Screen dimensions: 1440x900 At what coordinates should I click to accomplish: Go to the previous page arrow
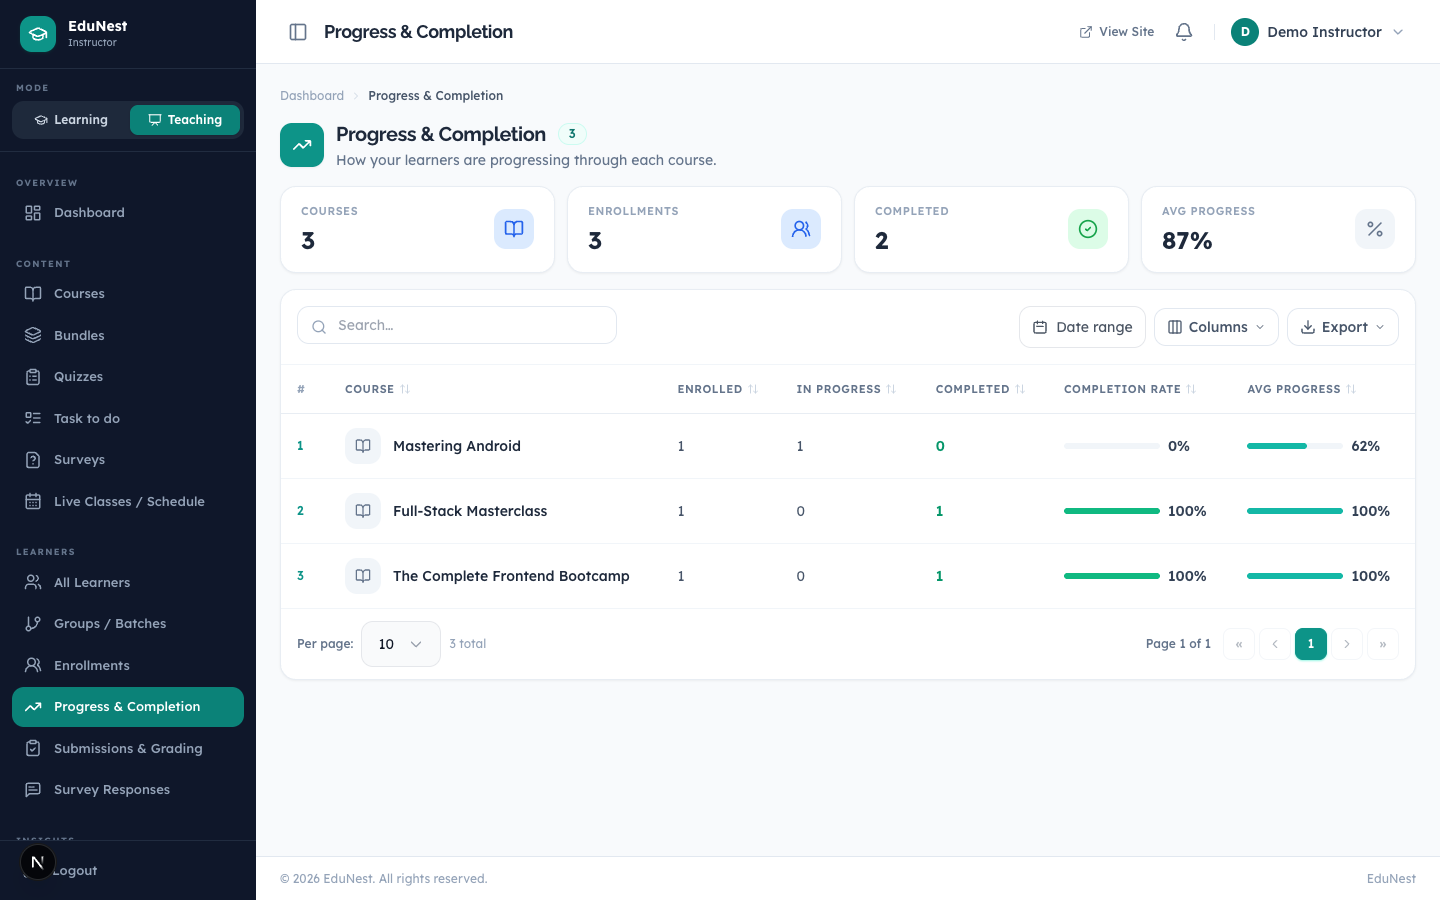[1275, 644]
